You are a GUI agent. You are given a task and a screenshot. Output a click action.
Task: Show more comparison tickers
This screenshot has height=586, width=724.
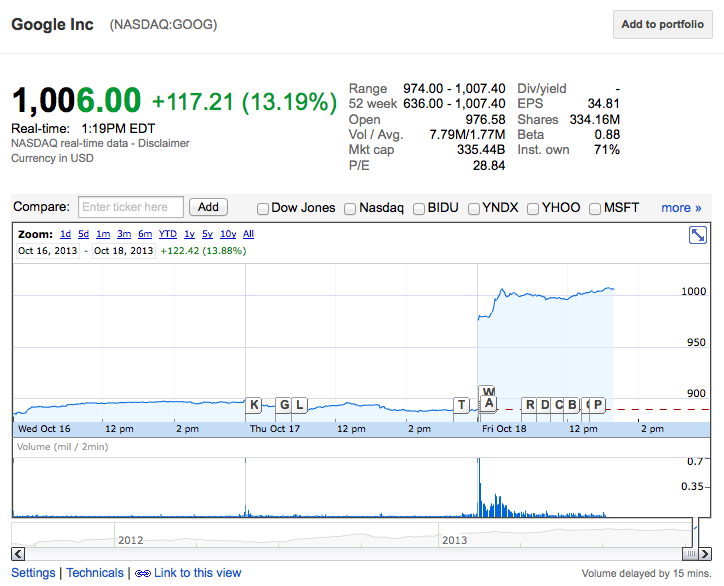(x=681, y=208)
